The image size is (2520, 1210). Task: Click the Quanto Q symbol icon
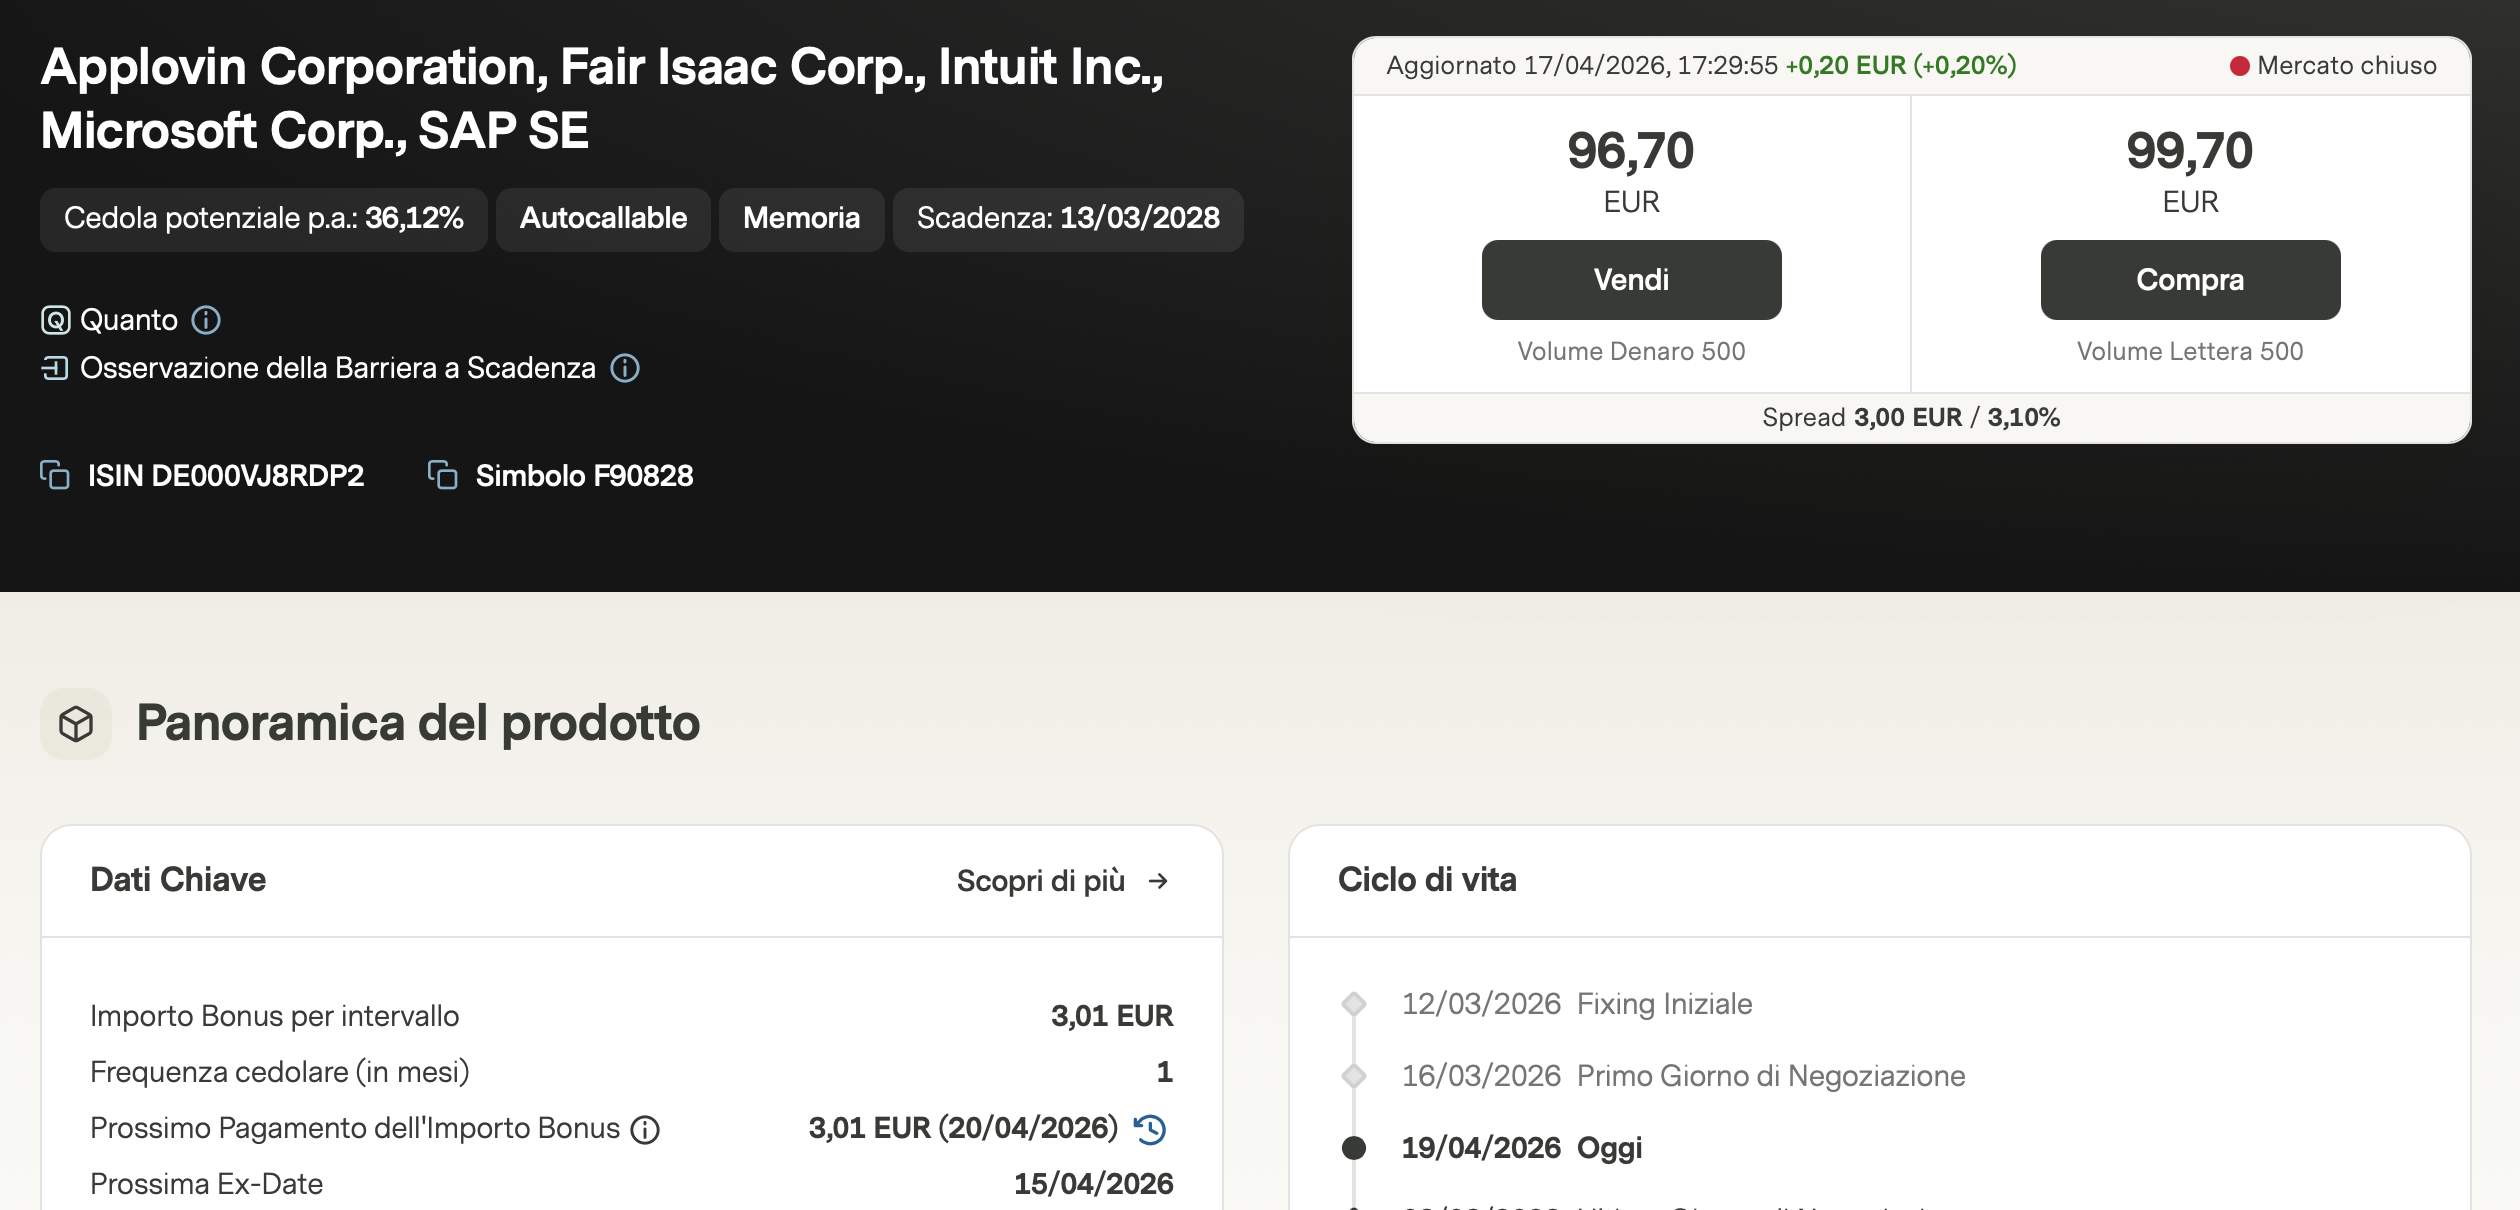pos(55,320)
